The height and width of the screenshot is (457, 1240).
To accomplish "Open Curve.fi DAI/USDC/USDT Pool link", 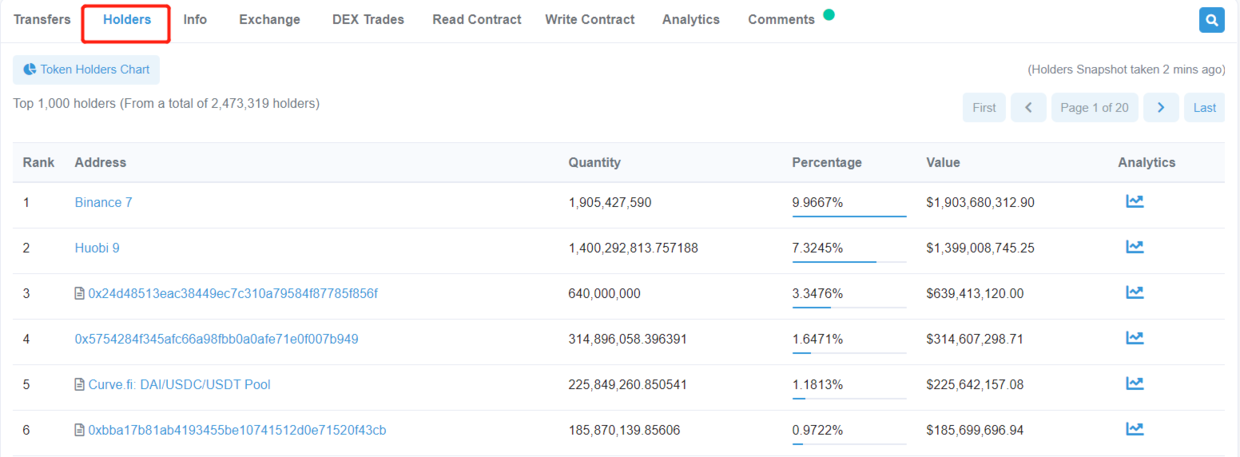I will tap(179, 385).
